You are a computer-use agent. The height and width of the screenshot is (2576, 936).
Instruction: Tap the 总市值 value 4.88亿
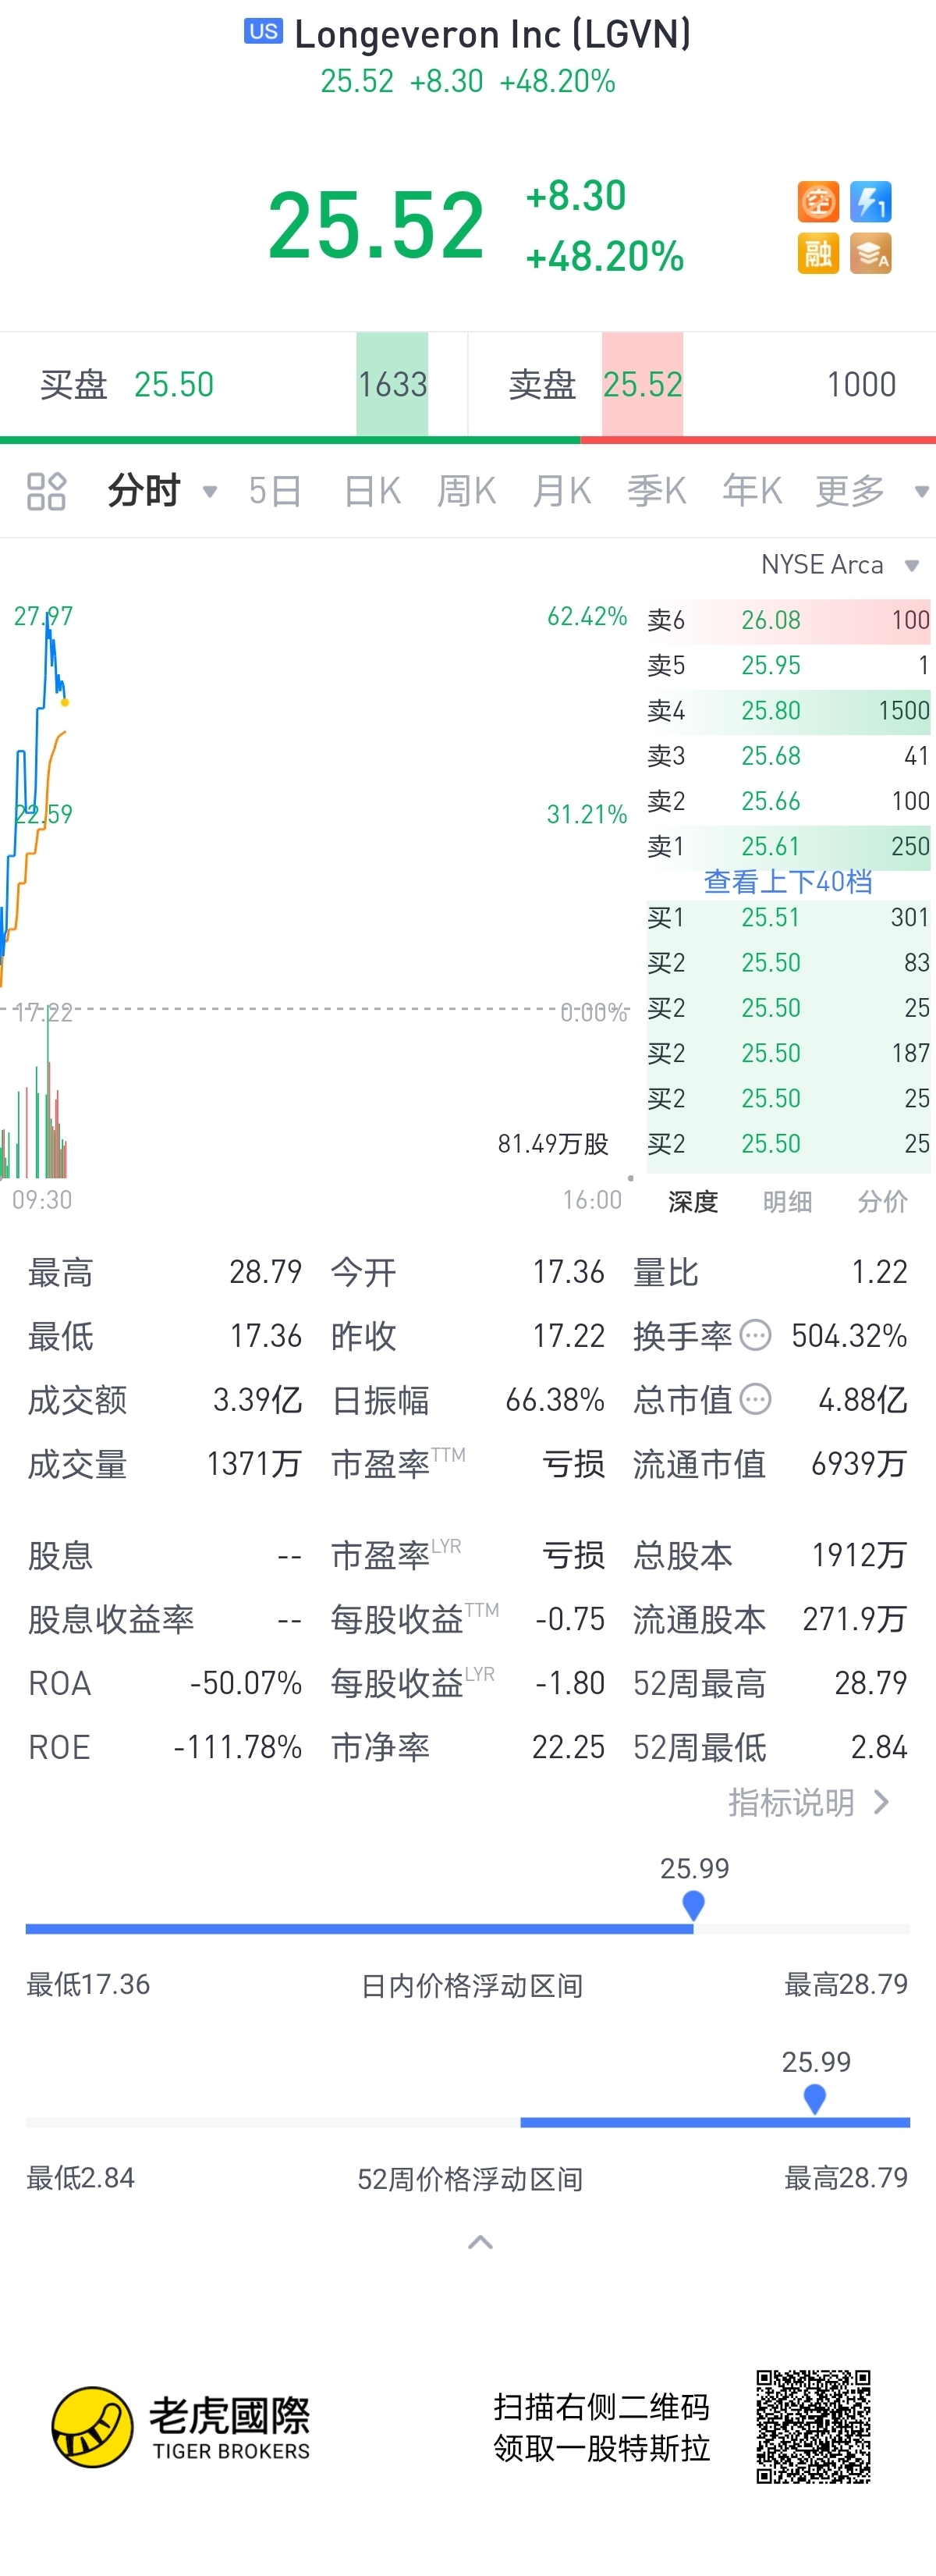pos(862,1400)
